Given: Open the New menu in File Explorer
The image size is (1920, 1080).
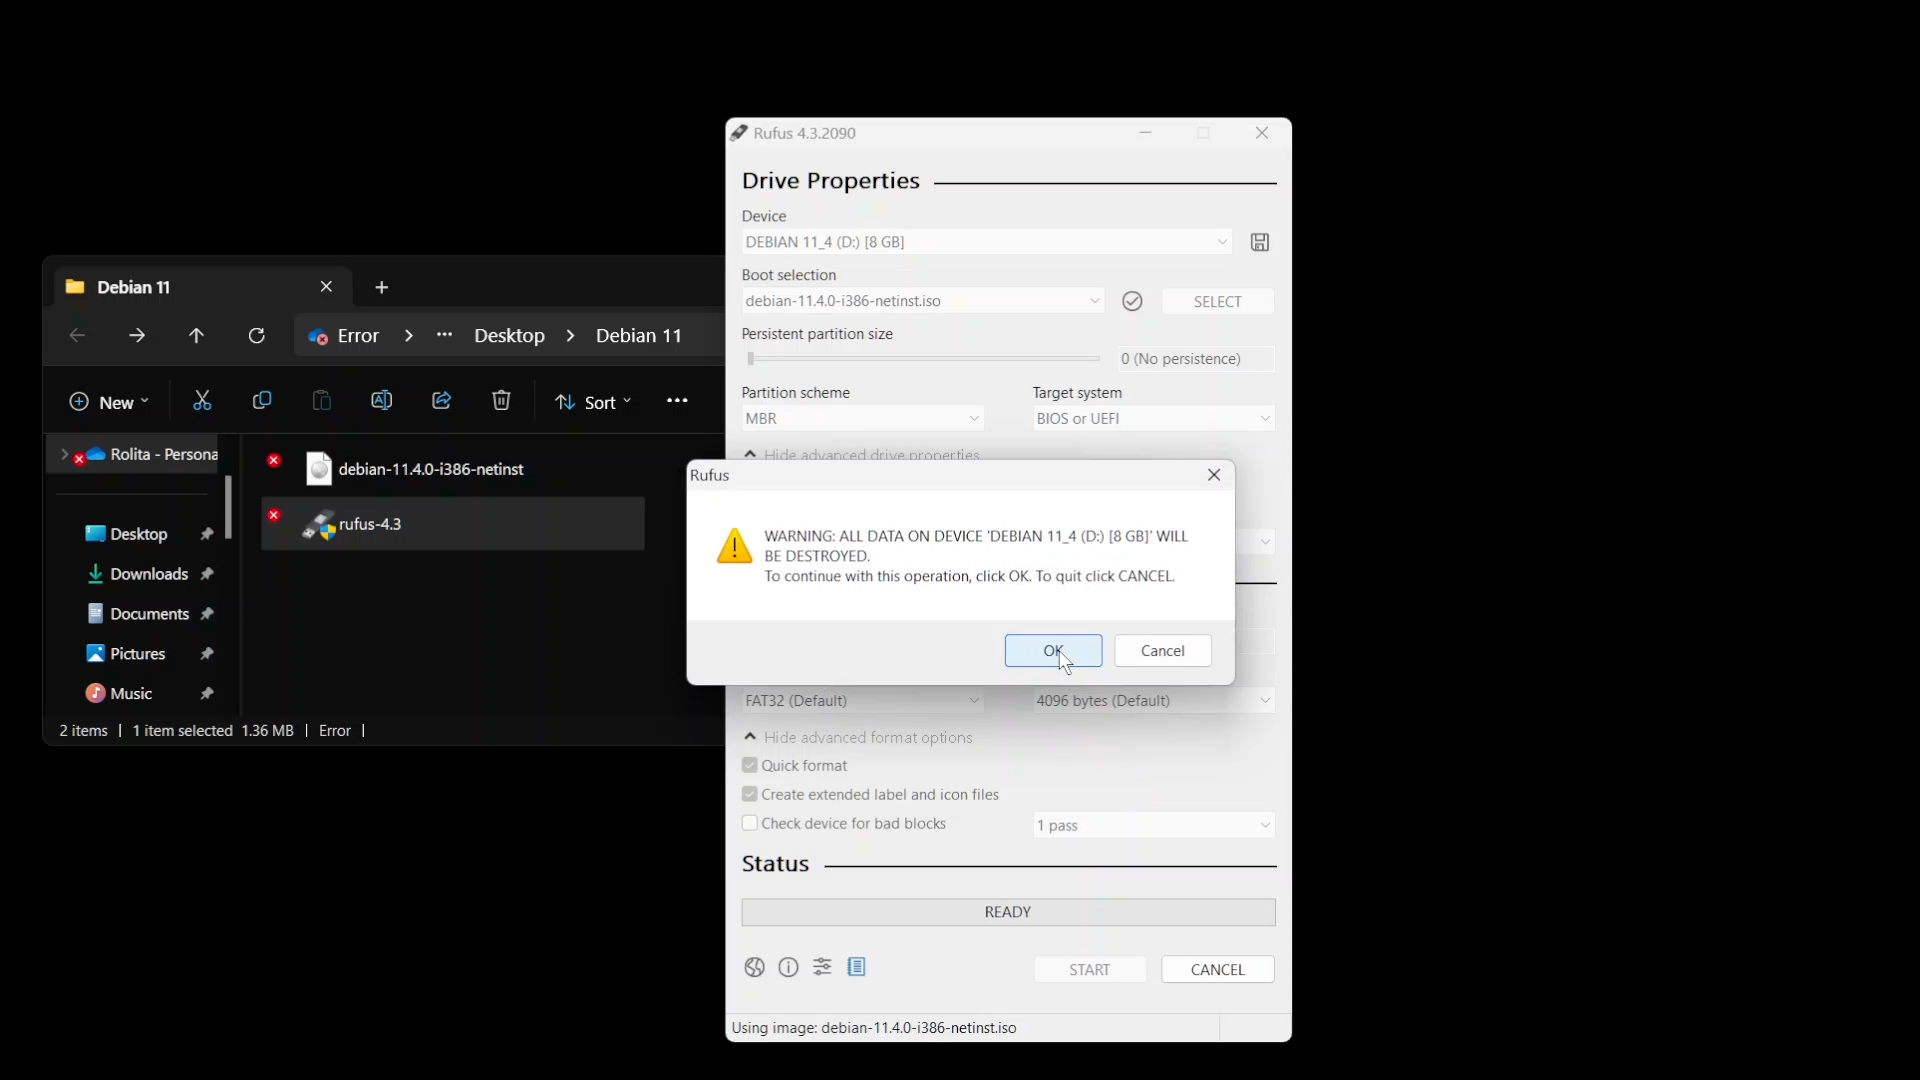Looking at the screenshot, I should click(x=108, y=402).
